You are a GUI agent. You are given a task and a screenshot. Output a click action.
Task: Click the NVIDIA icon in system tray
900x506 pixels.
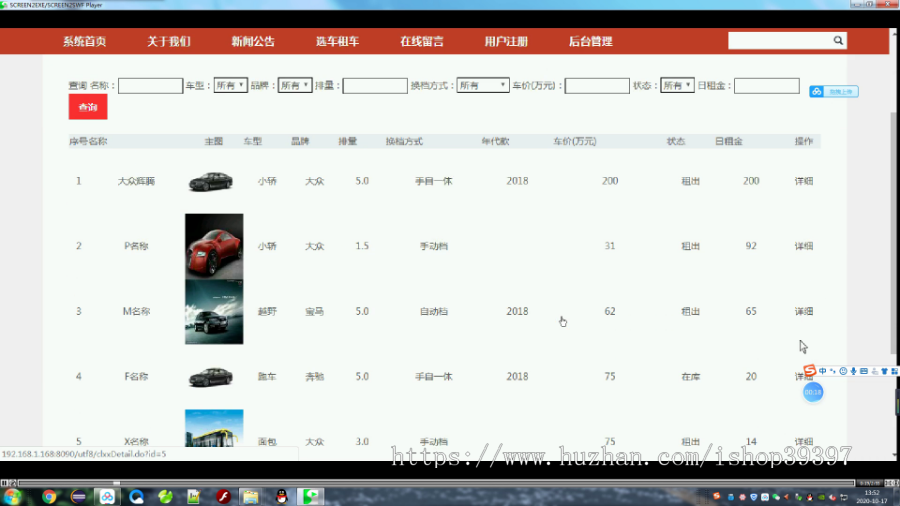(821, 497)
